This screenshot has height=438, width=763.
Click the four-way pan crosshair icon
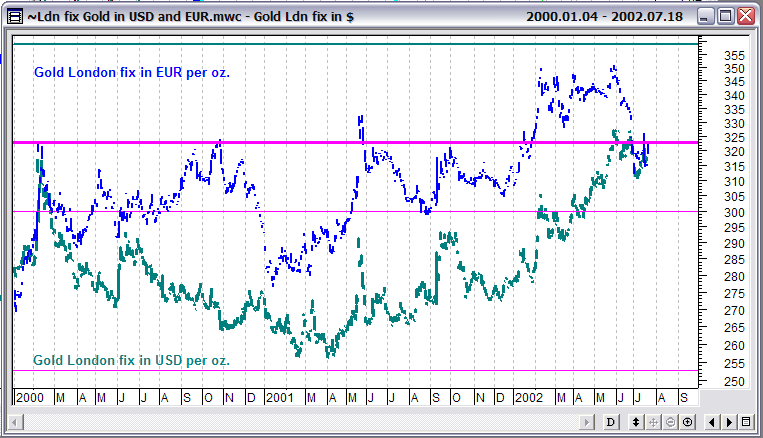point(654,421)
